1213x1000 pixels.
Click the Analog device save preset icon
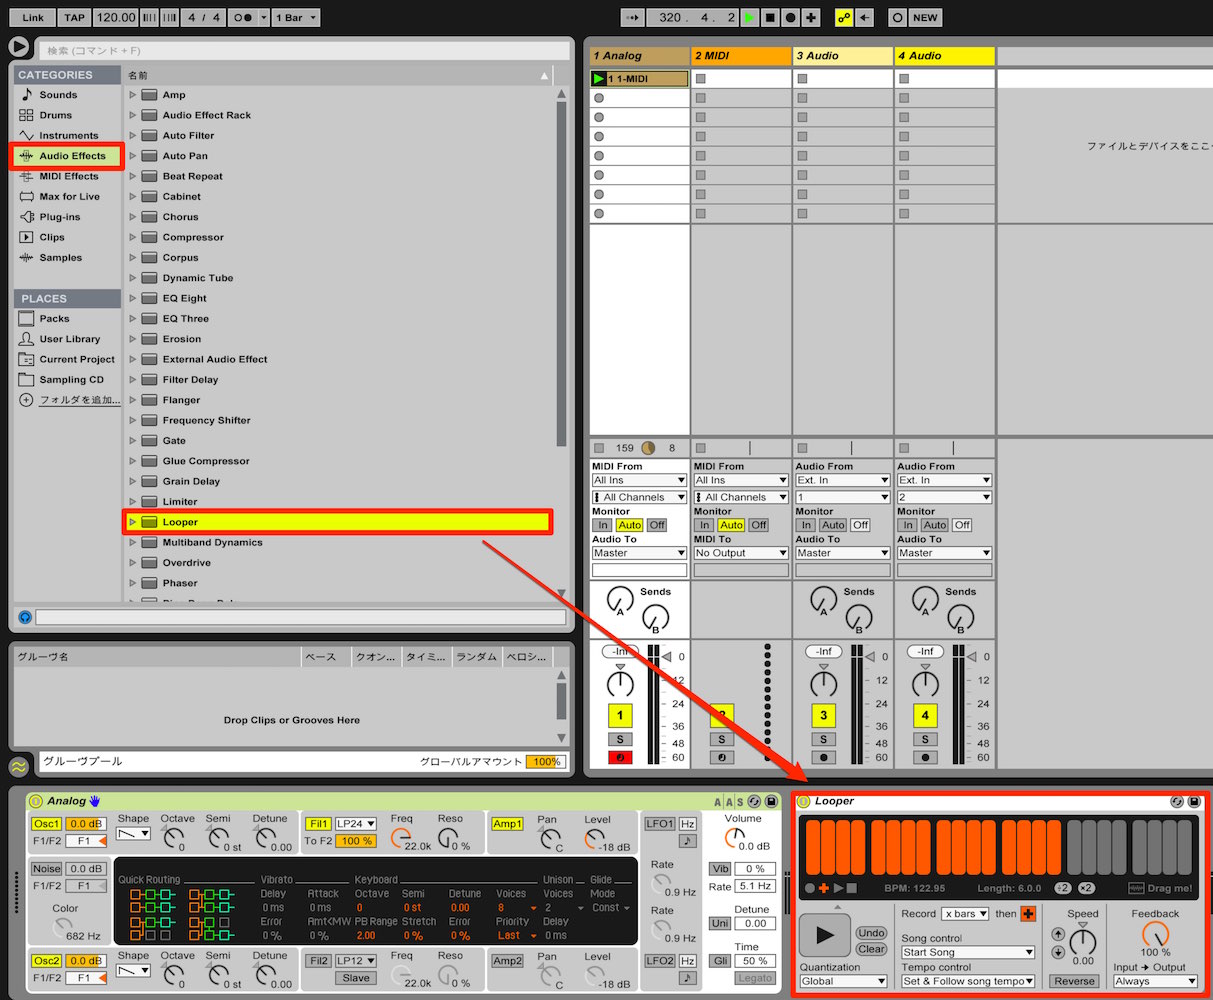(x=771, y=801)
